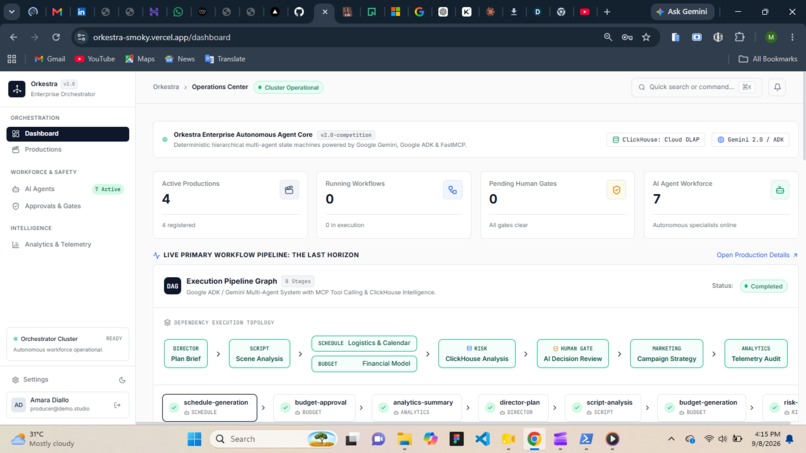Screen dimensions: 806x453
Task: Click the logout icon beside Amara Diallo
Action: (117, 405)
